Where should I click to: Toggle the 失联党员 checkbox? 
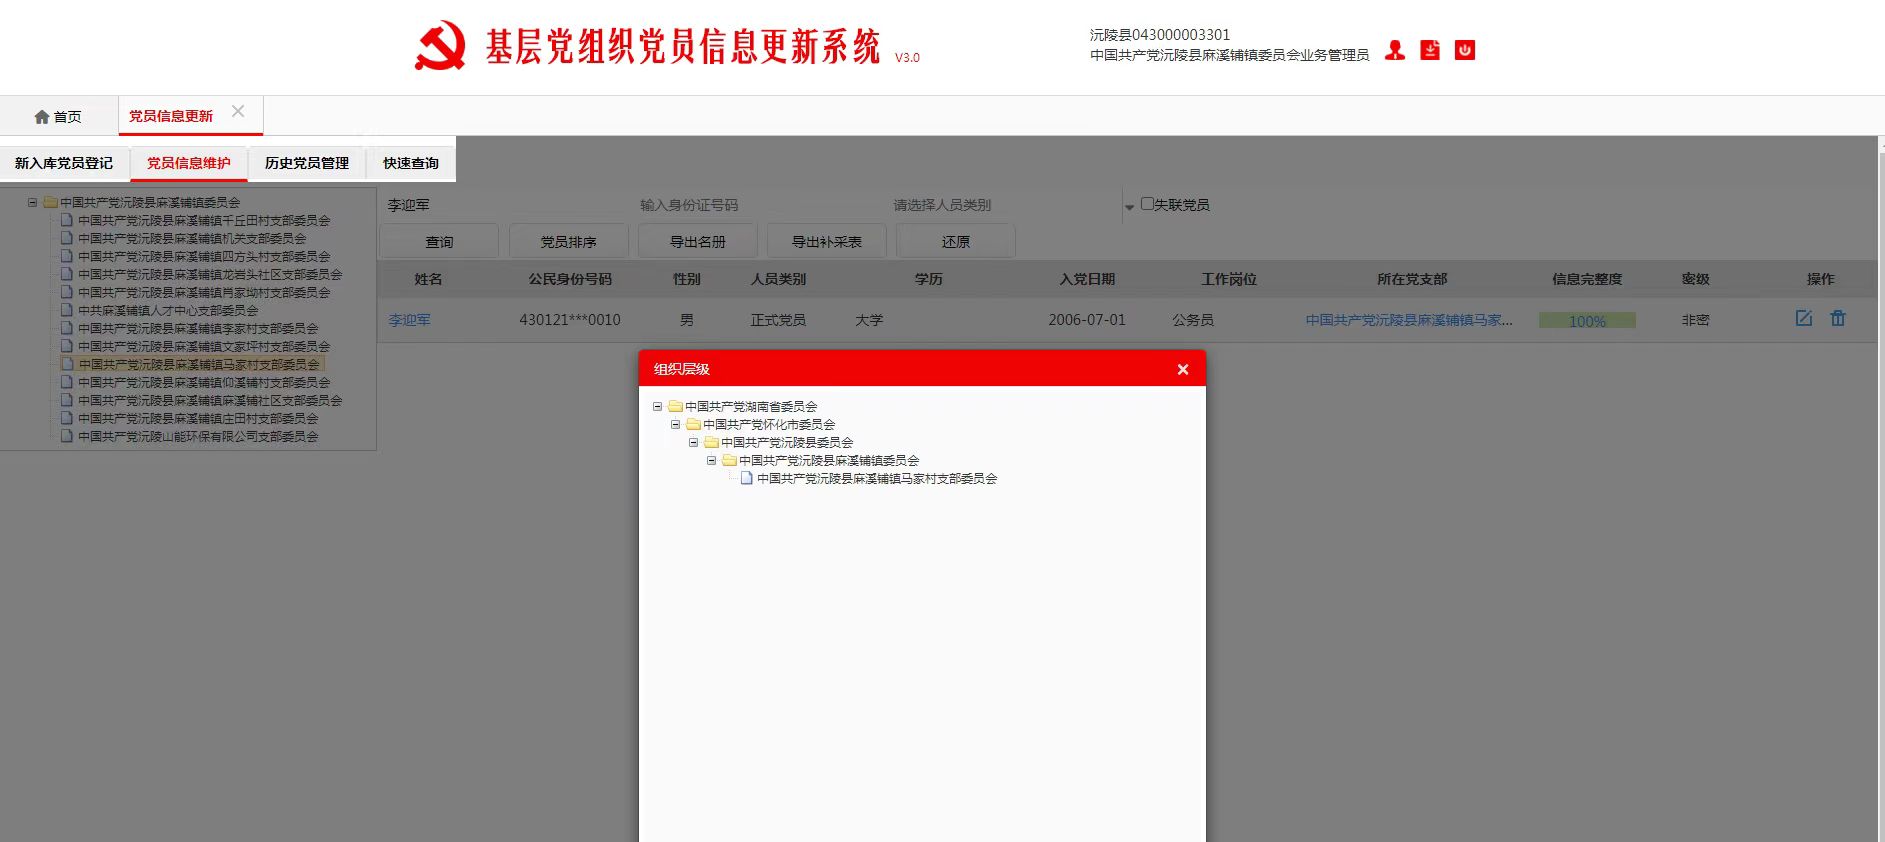point(1147,204)
